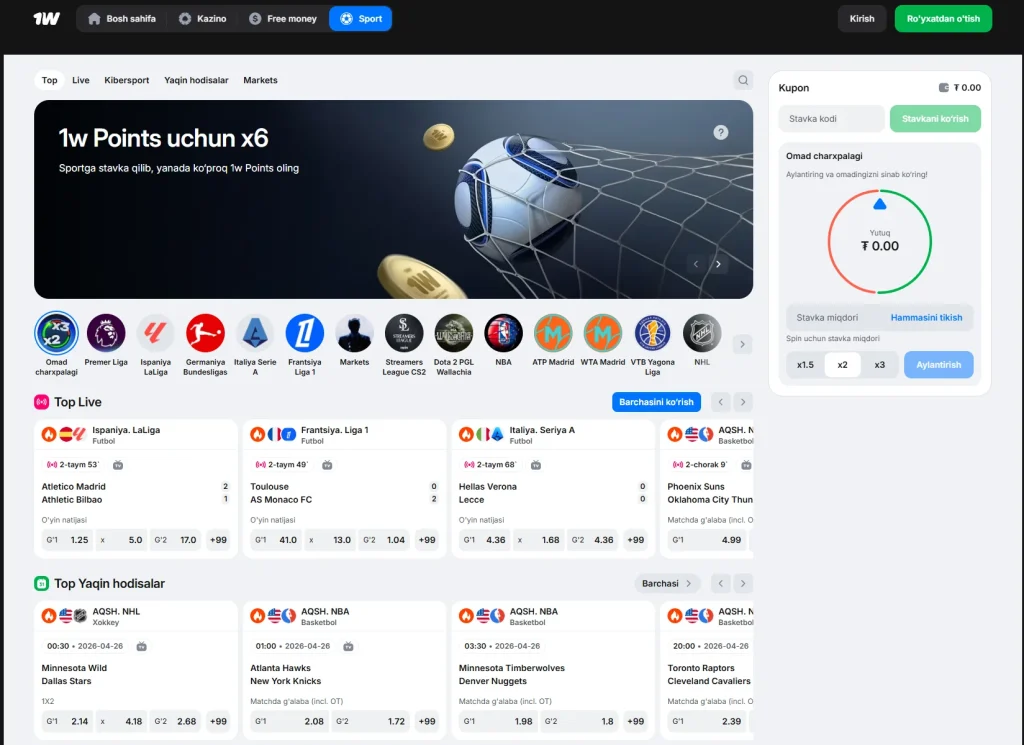Click the Stavka kodi input field
The height and width of the screenshot is (745, 1024).
click(831, 119)
